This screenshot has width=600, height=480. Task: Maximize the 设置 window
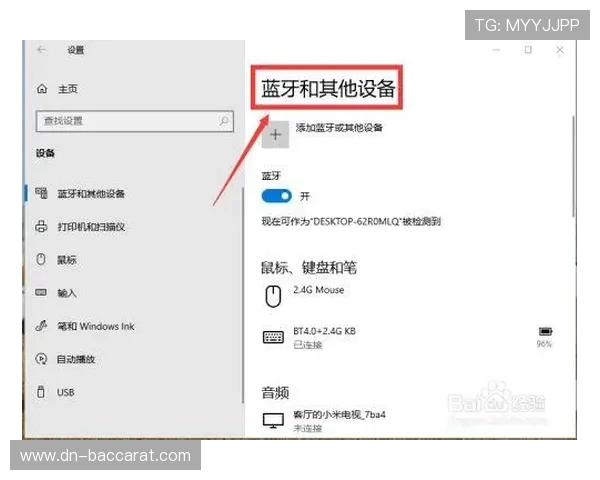pyautogui.click(x=528, y=50)
